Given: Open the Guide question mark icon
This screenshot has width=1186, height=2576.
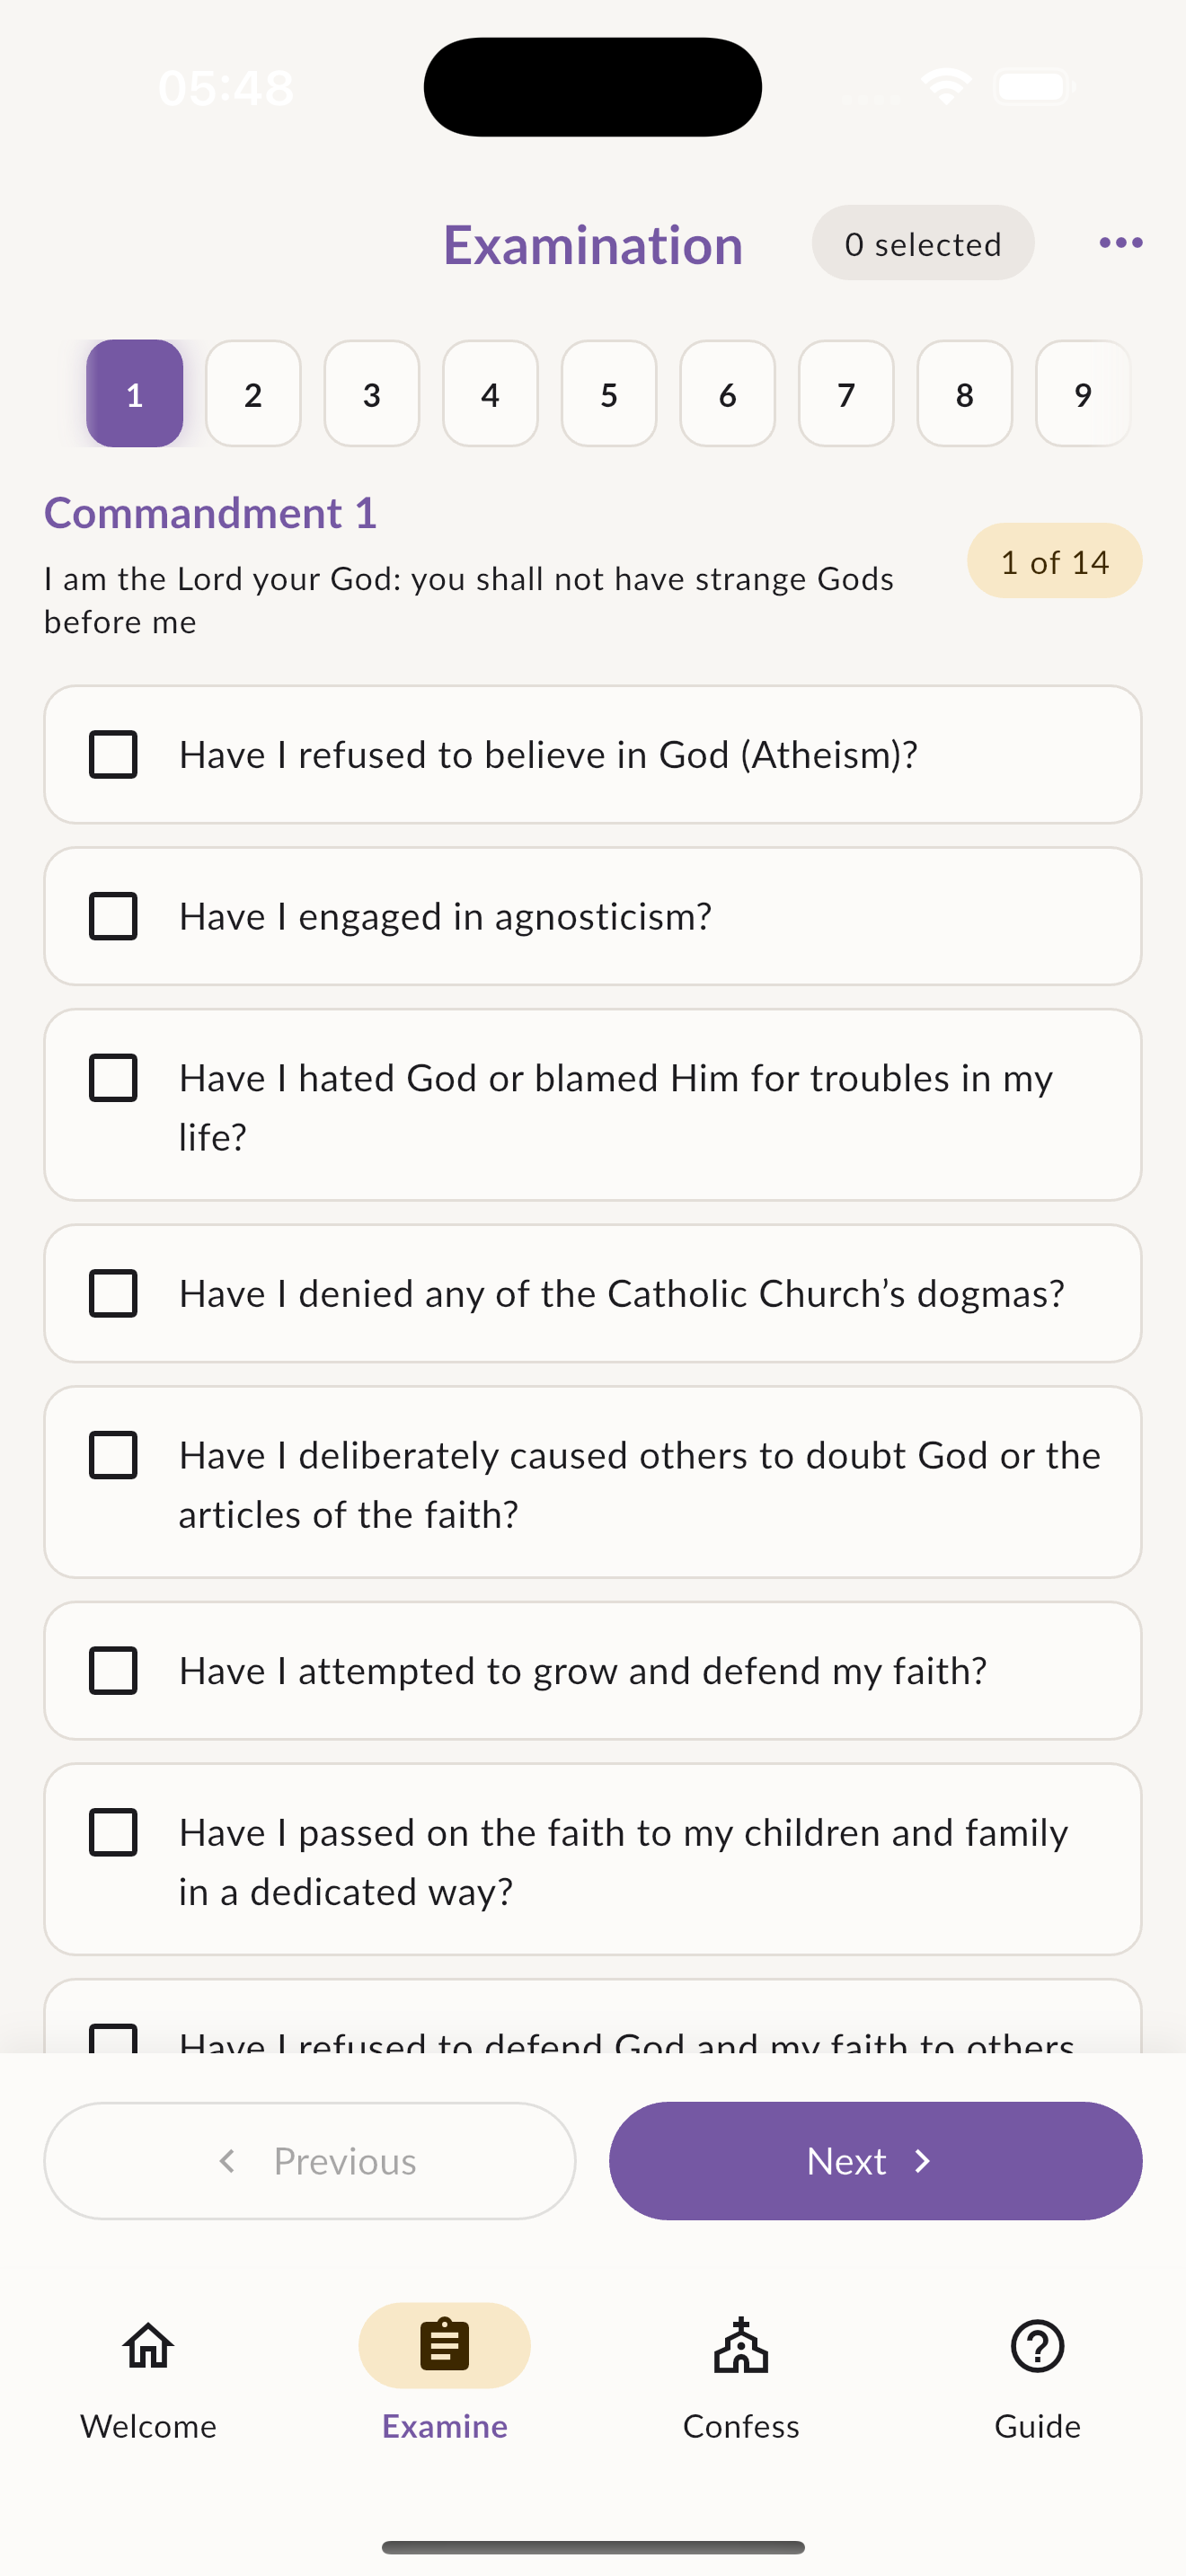Looking at the screenshot, I should (1037, 2346).
